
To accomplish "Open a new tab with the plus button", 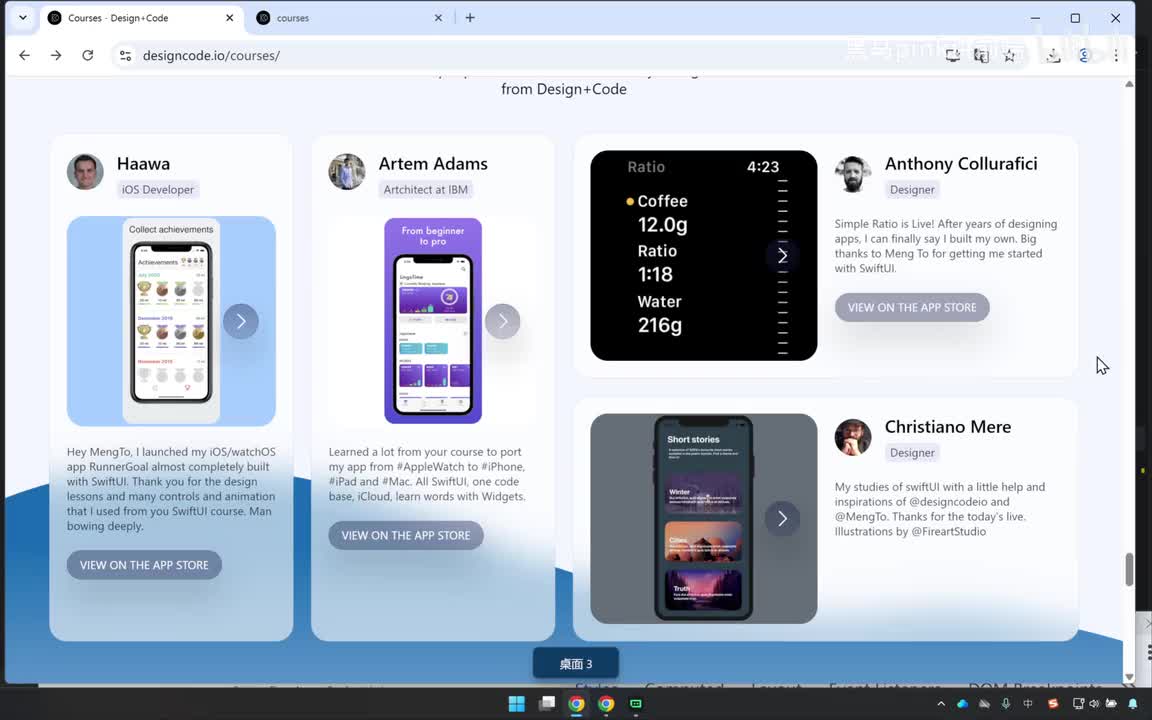I will pos(470,18).
